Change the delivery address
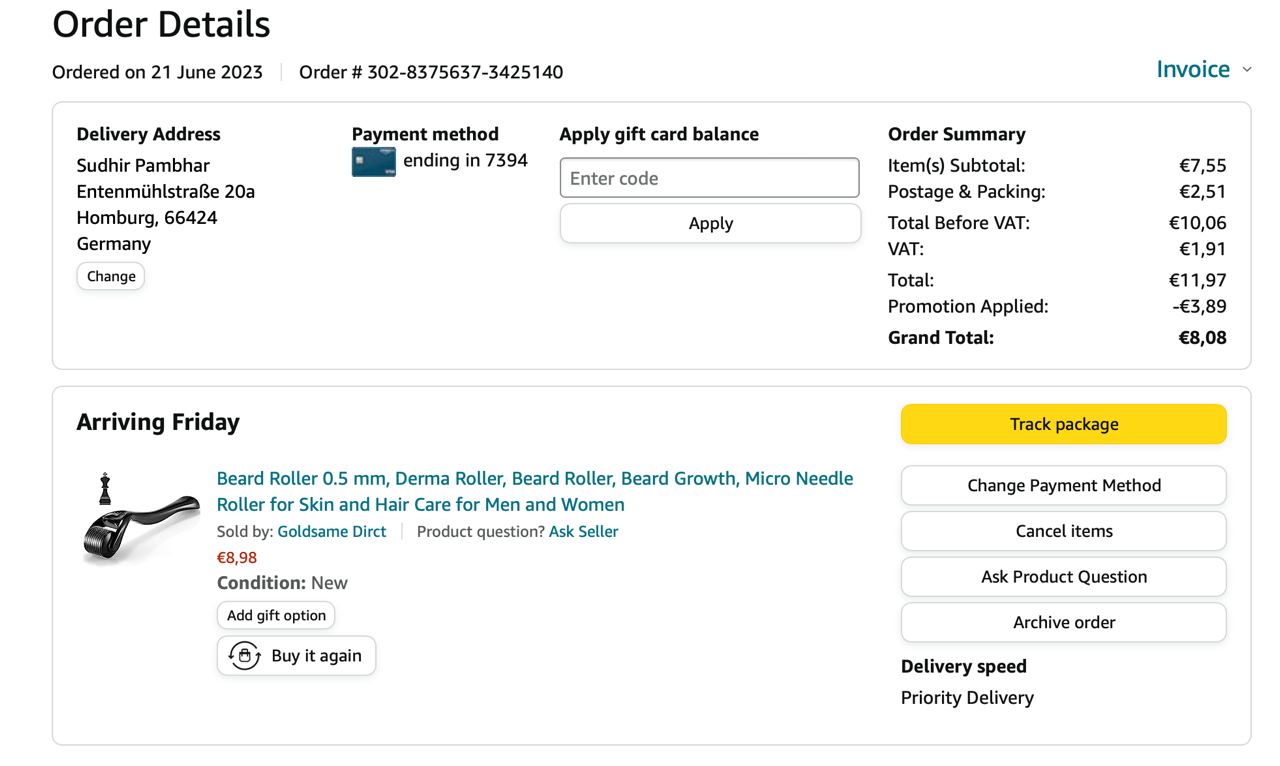1280x766 pixels. click(x=111, y=276)
